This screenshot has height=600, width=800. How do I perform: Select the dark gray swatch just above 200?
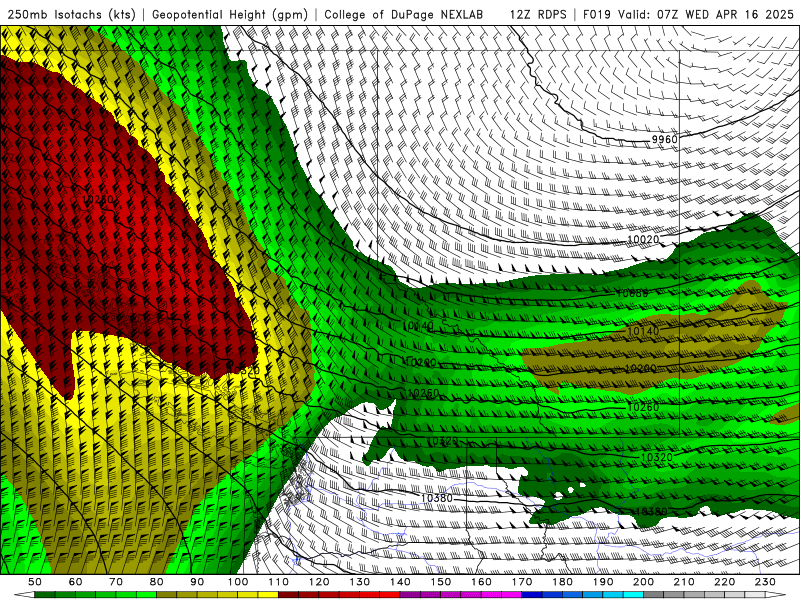[x=654, y=595]
